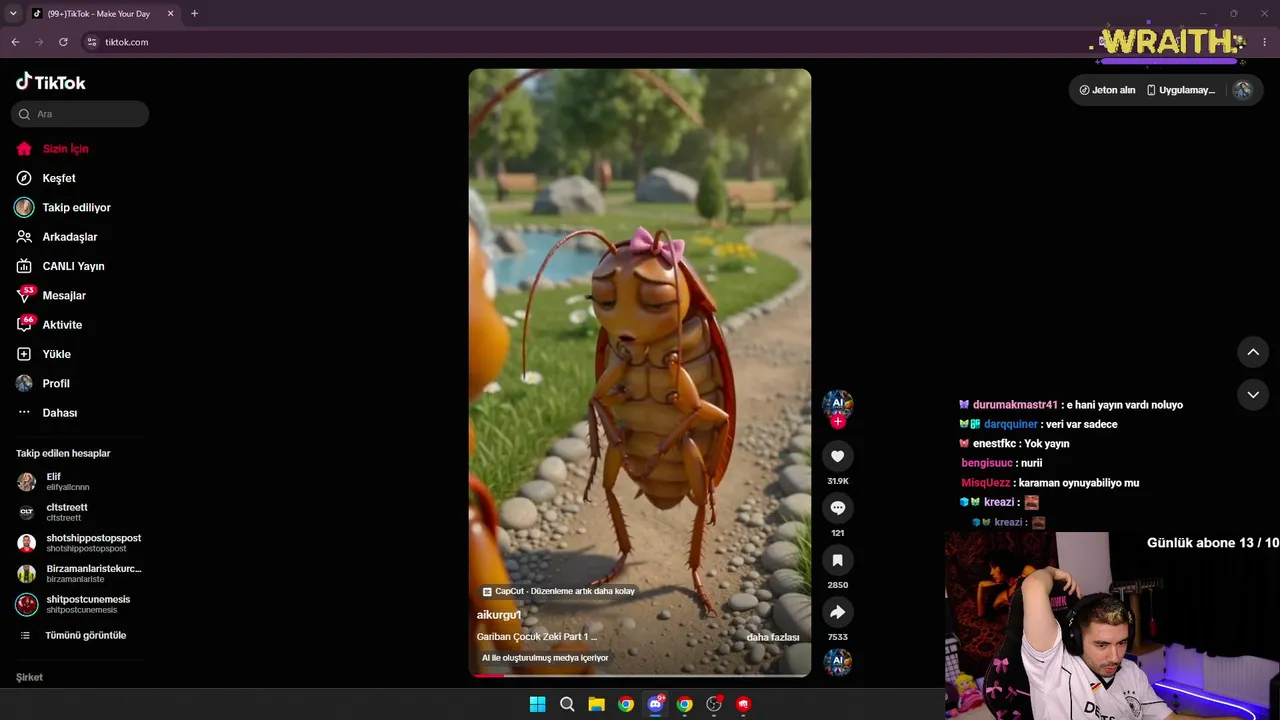Open the first Chrome icon on the taskbar
The height and width of the screenshot is (720, 1280).
626,704
